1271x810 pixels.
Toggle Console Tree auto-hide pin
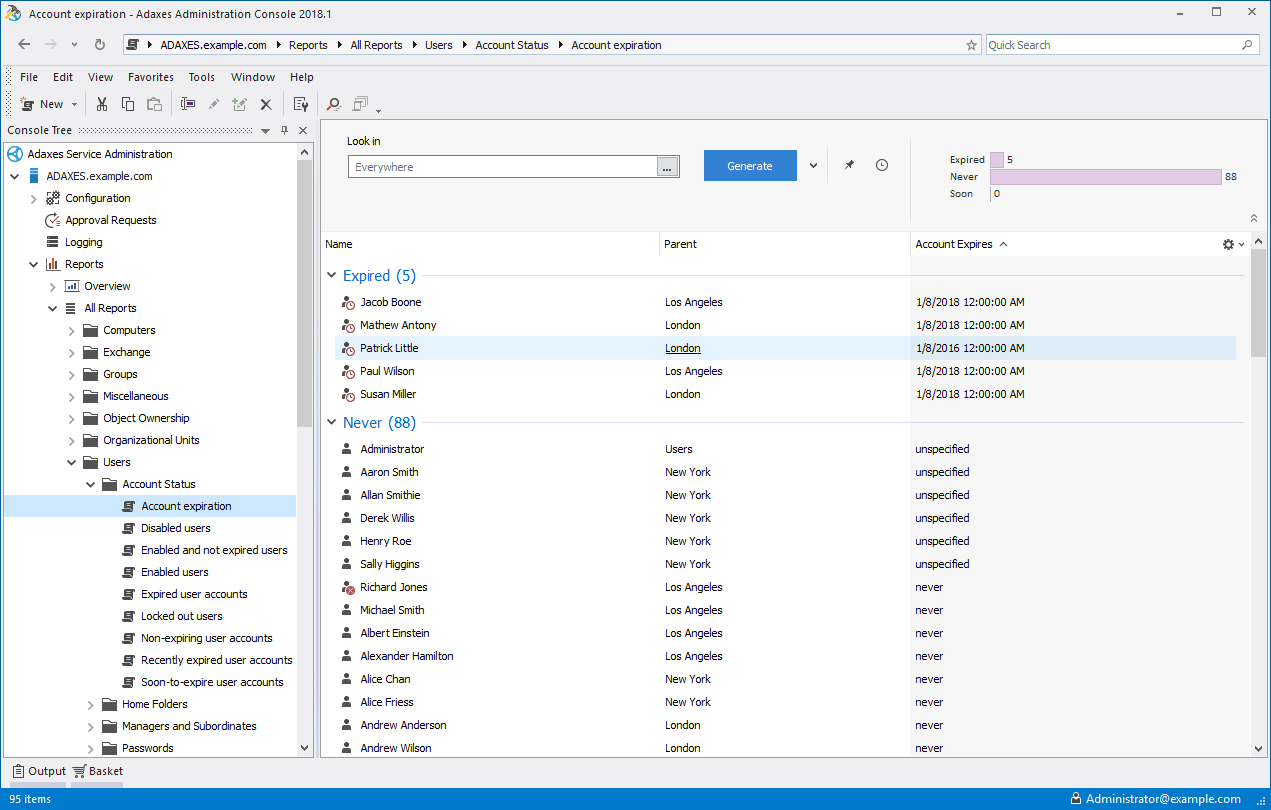[x=285, y=131]
